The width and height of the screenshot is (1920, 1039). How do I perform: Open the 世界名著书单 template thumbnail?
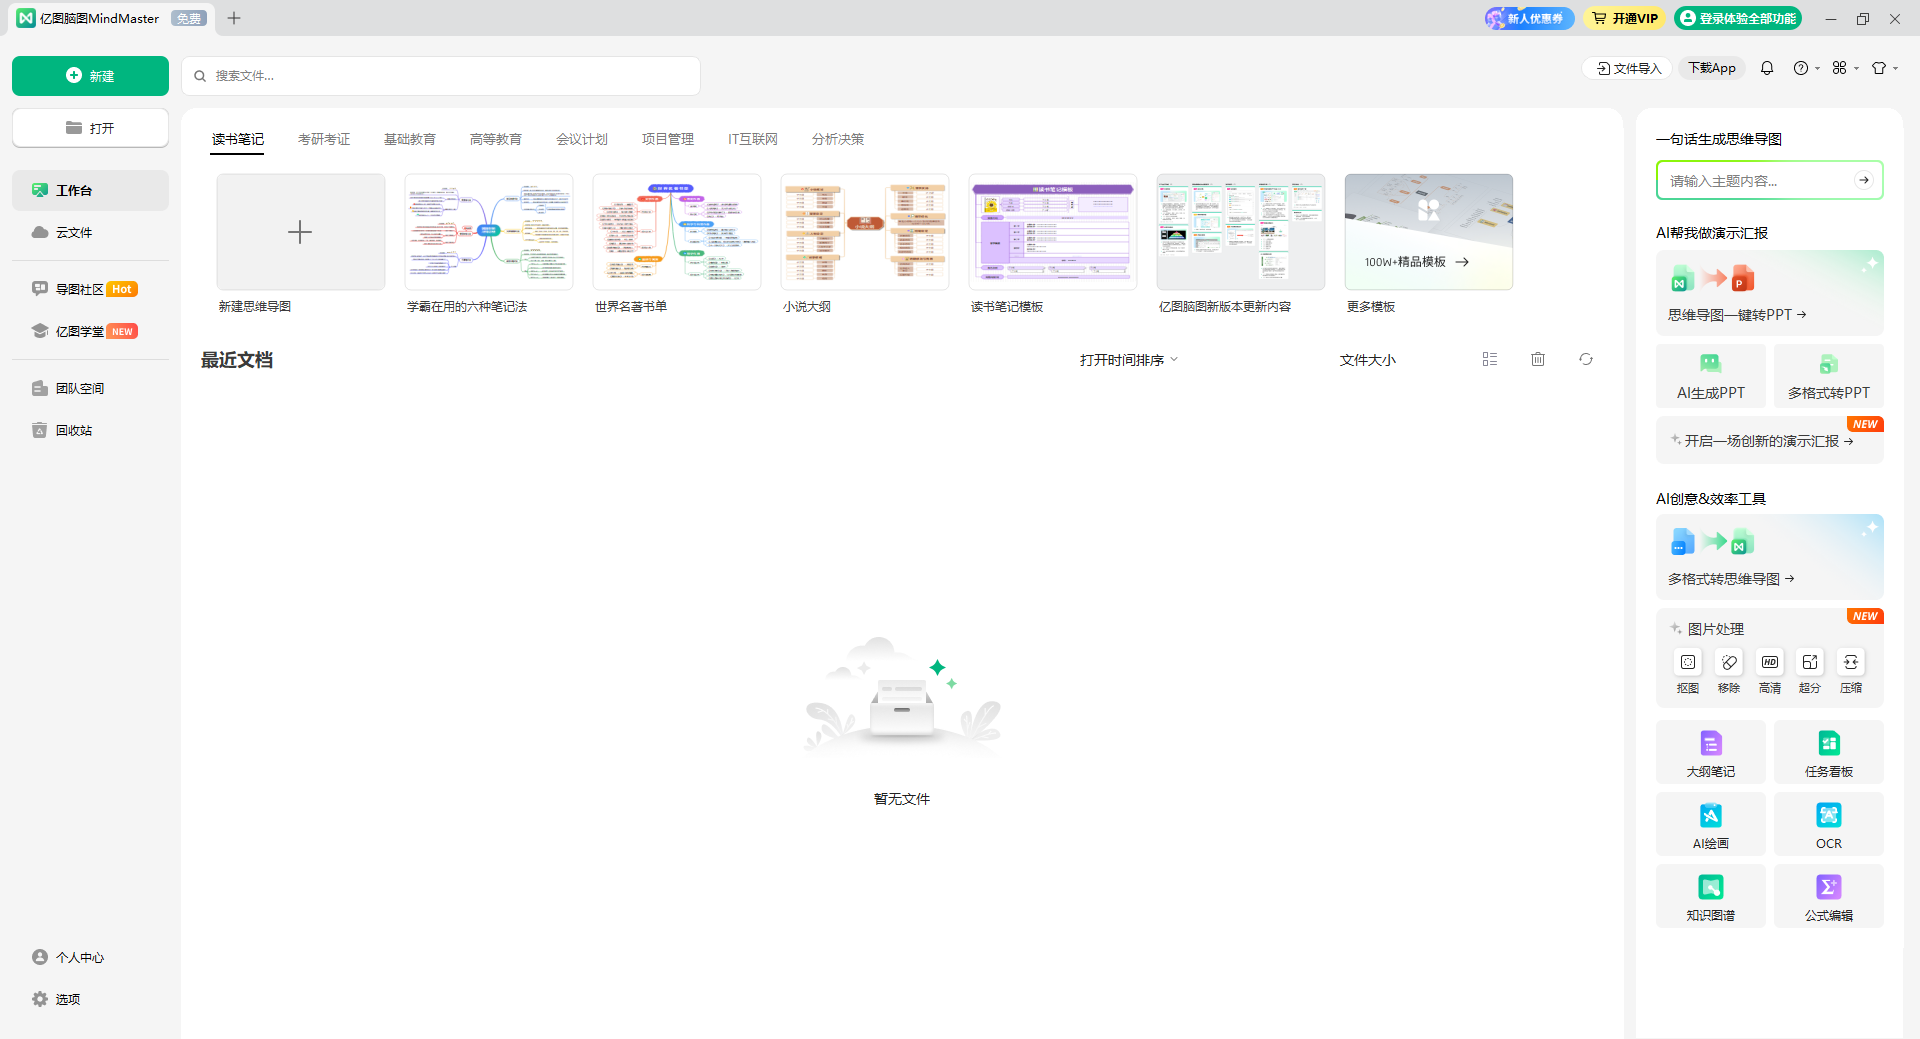tap(677, 232)
